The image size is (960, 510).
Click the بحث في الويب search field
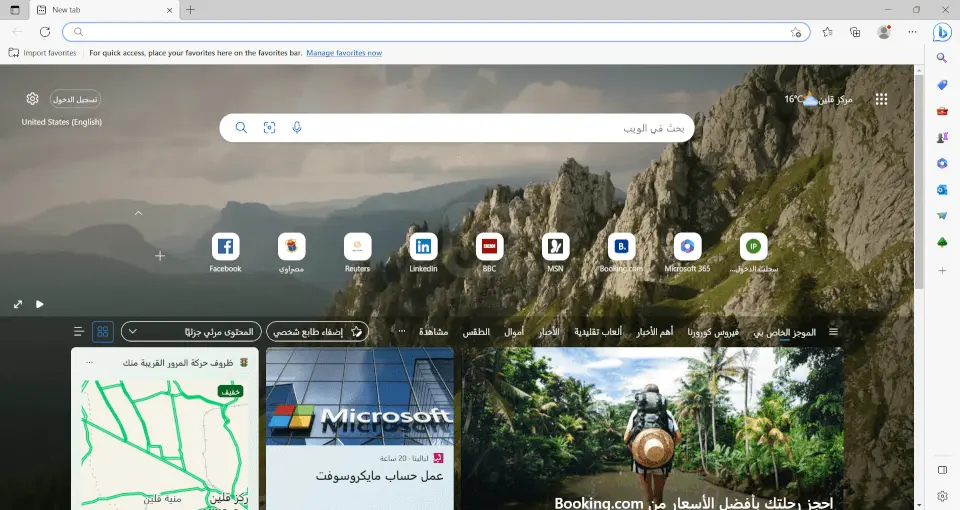click(x=457, y=128)
